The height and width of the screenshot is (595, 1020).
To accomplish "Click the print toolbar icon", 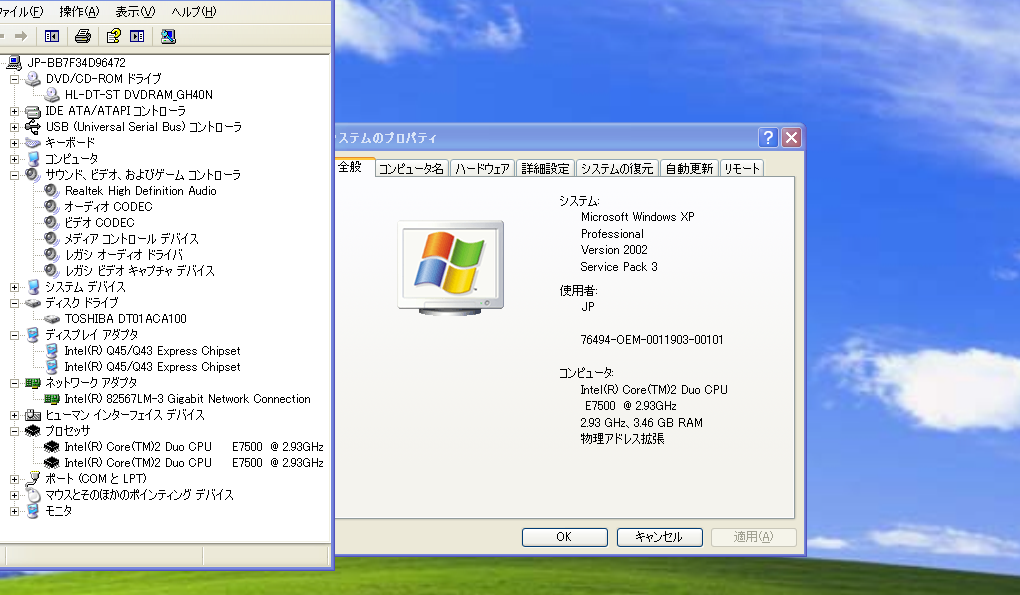I will 83,36.
